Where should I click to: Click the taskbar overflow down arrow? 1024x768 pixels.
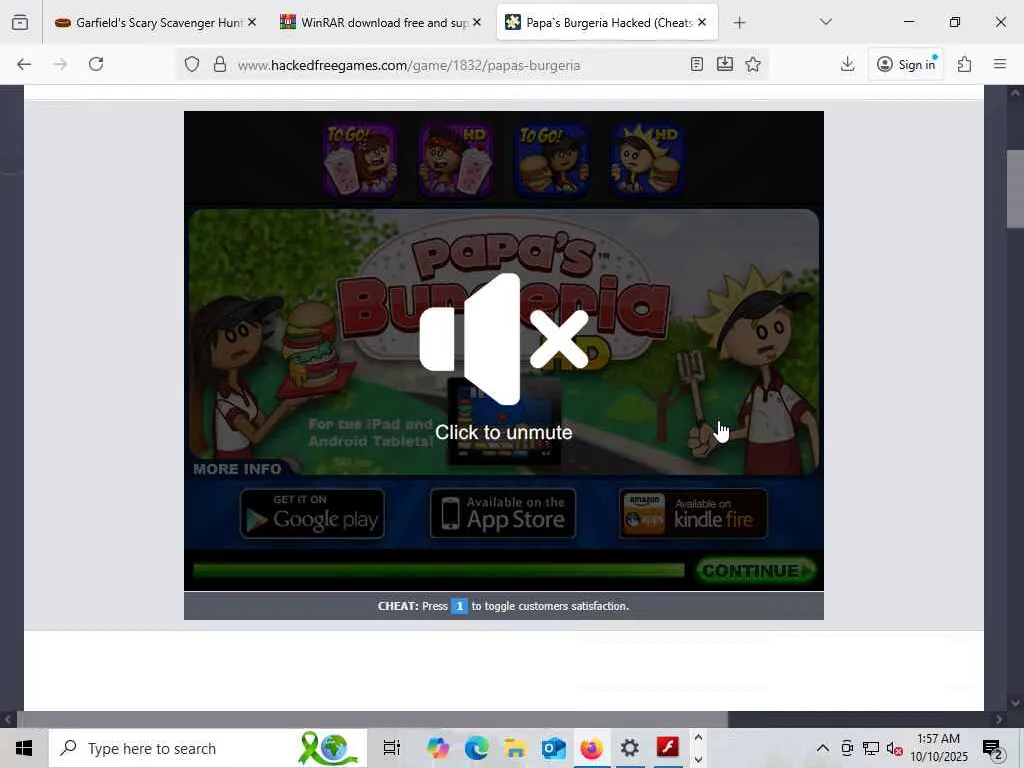[698, 760]
